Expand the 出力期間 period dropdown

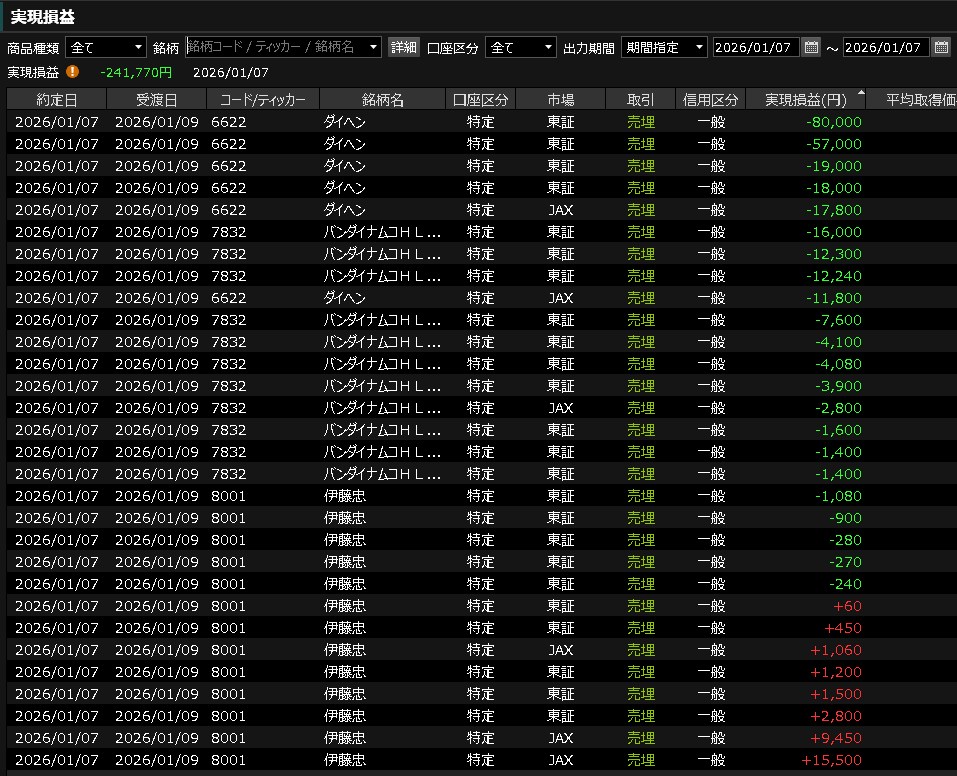pyautogui.click(x=698, y=47)
